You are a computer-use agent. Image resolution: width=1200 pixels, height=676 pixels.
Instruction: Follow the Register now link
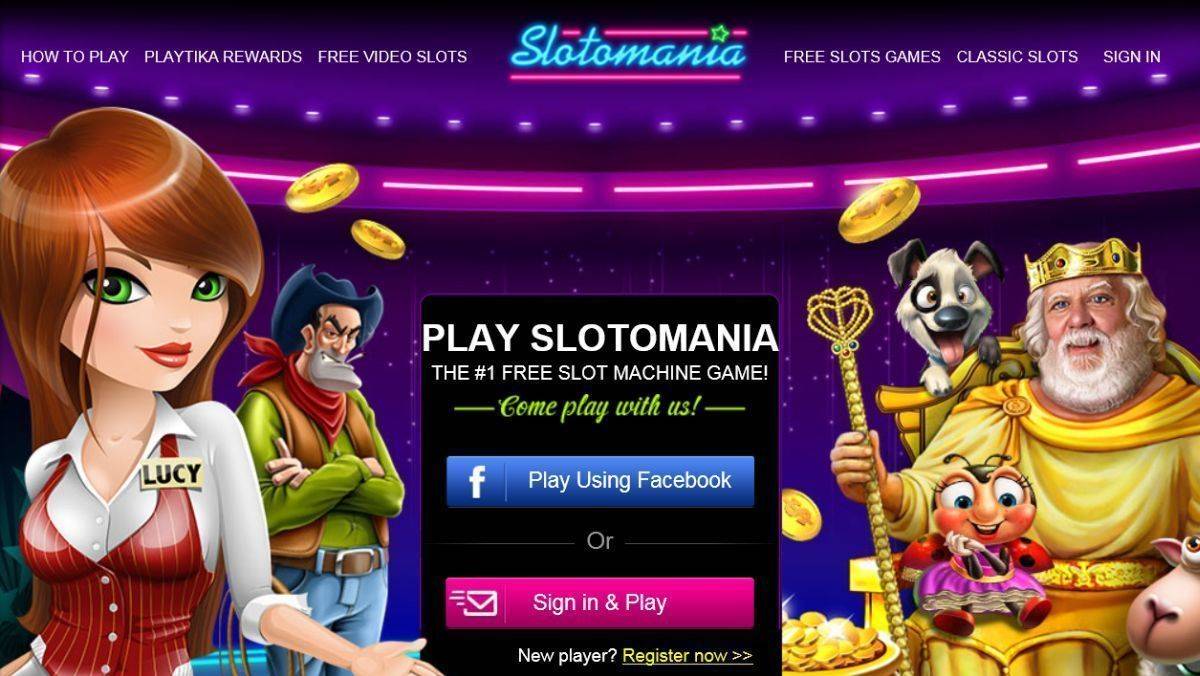pyautogui.click(x=687, y=656)
